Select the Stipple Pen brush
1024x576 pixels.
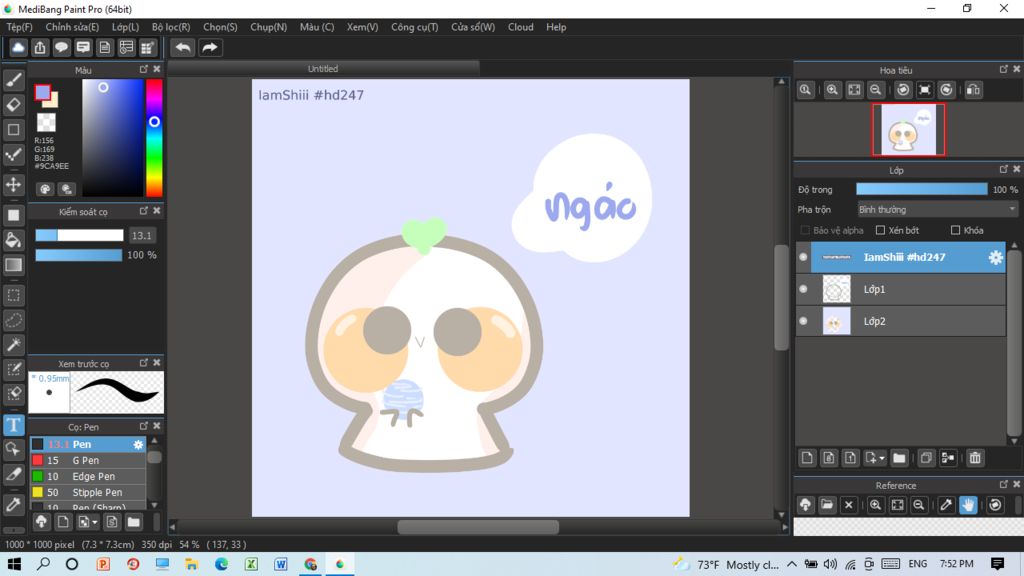(88, 492)
